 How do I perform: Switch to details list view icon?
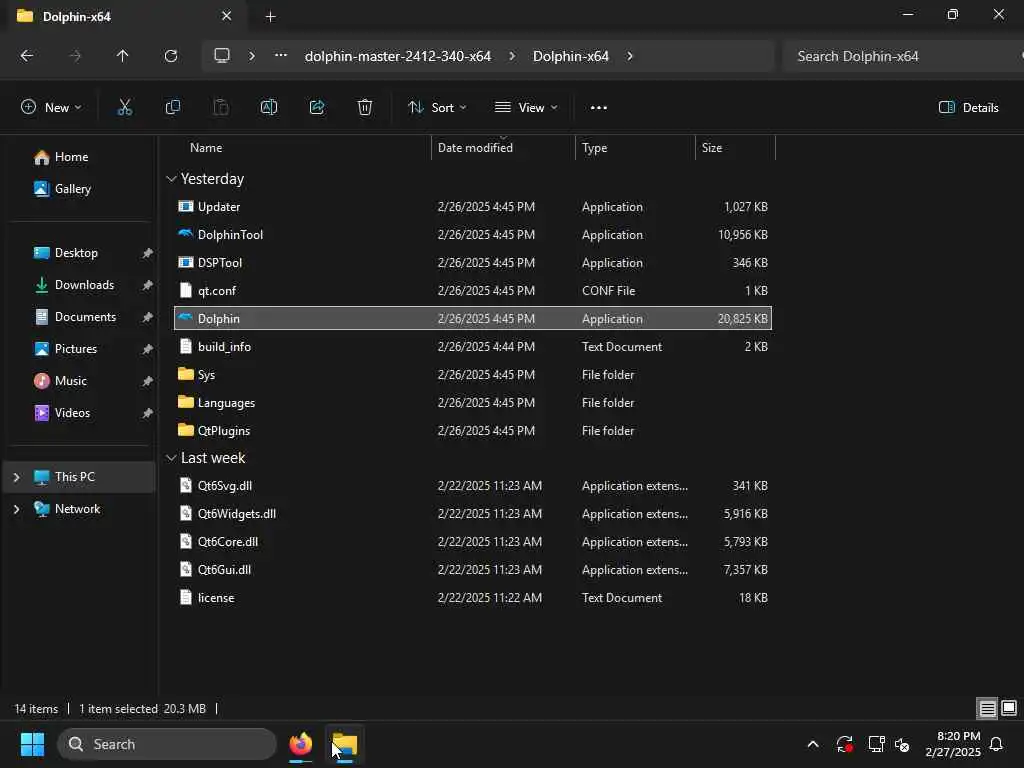[987, 709]
